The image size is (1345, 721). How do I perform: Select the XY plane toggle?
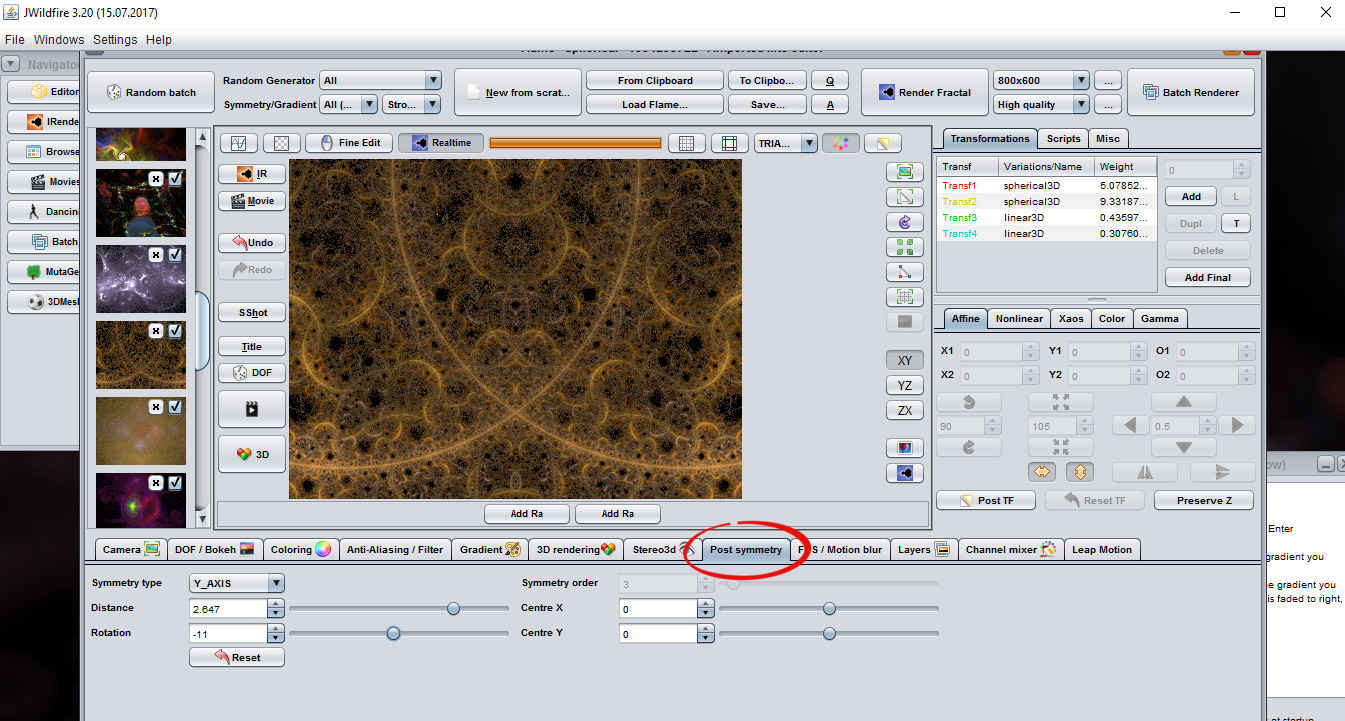pyautogui.click(x=905, y=360)
